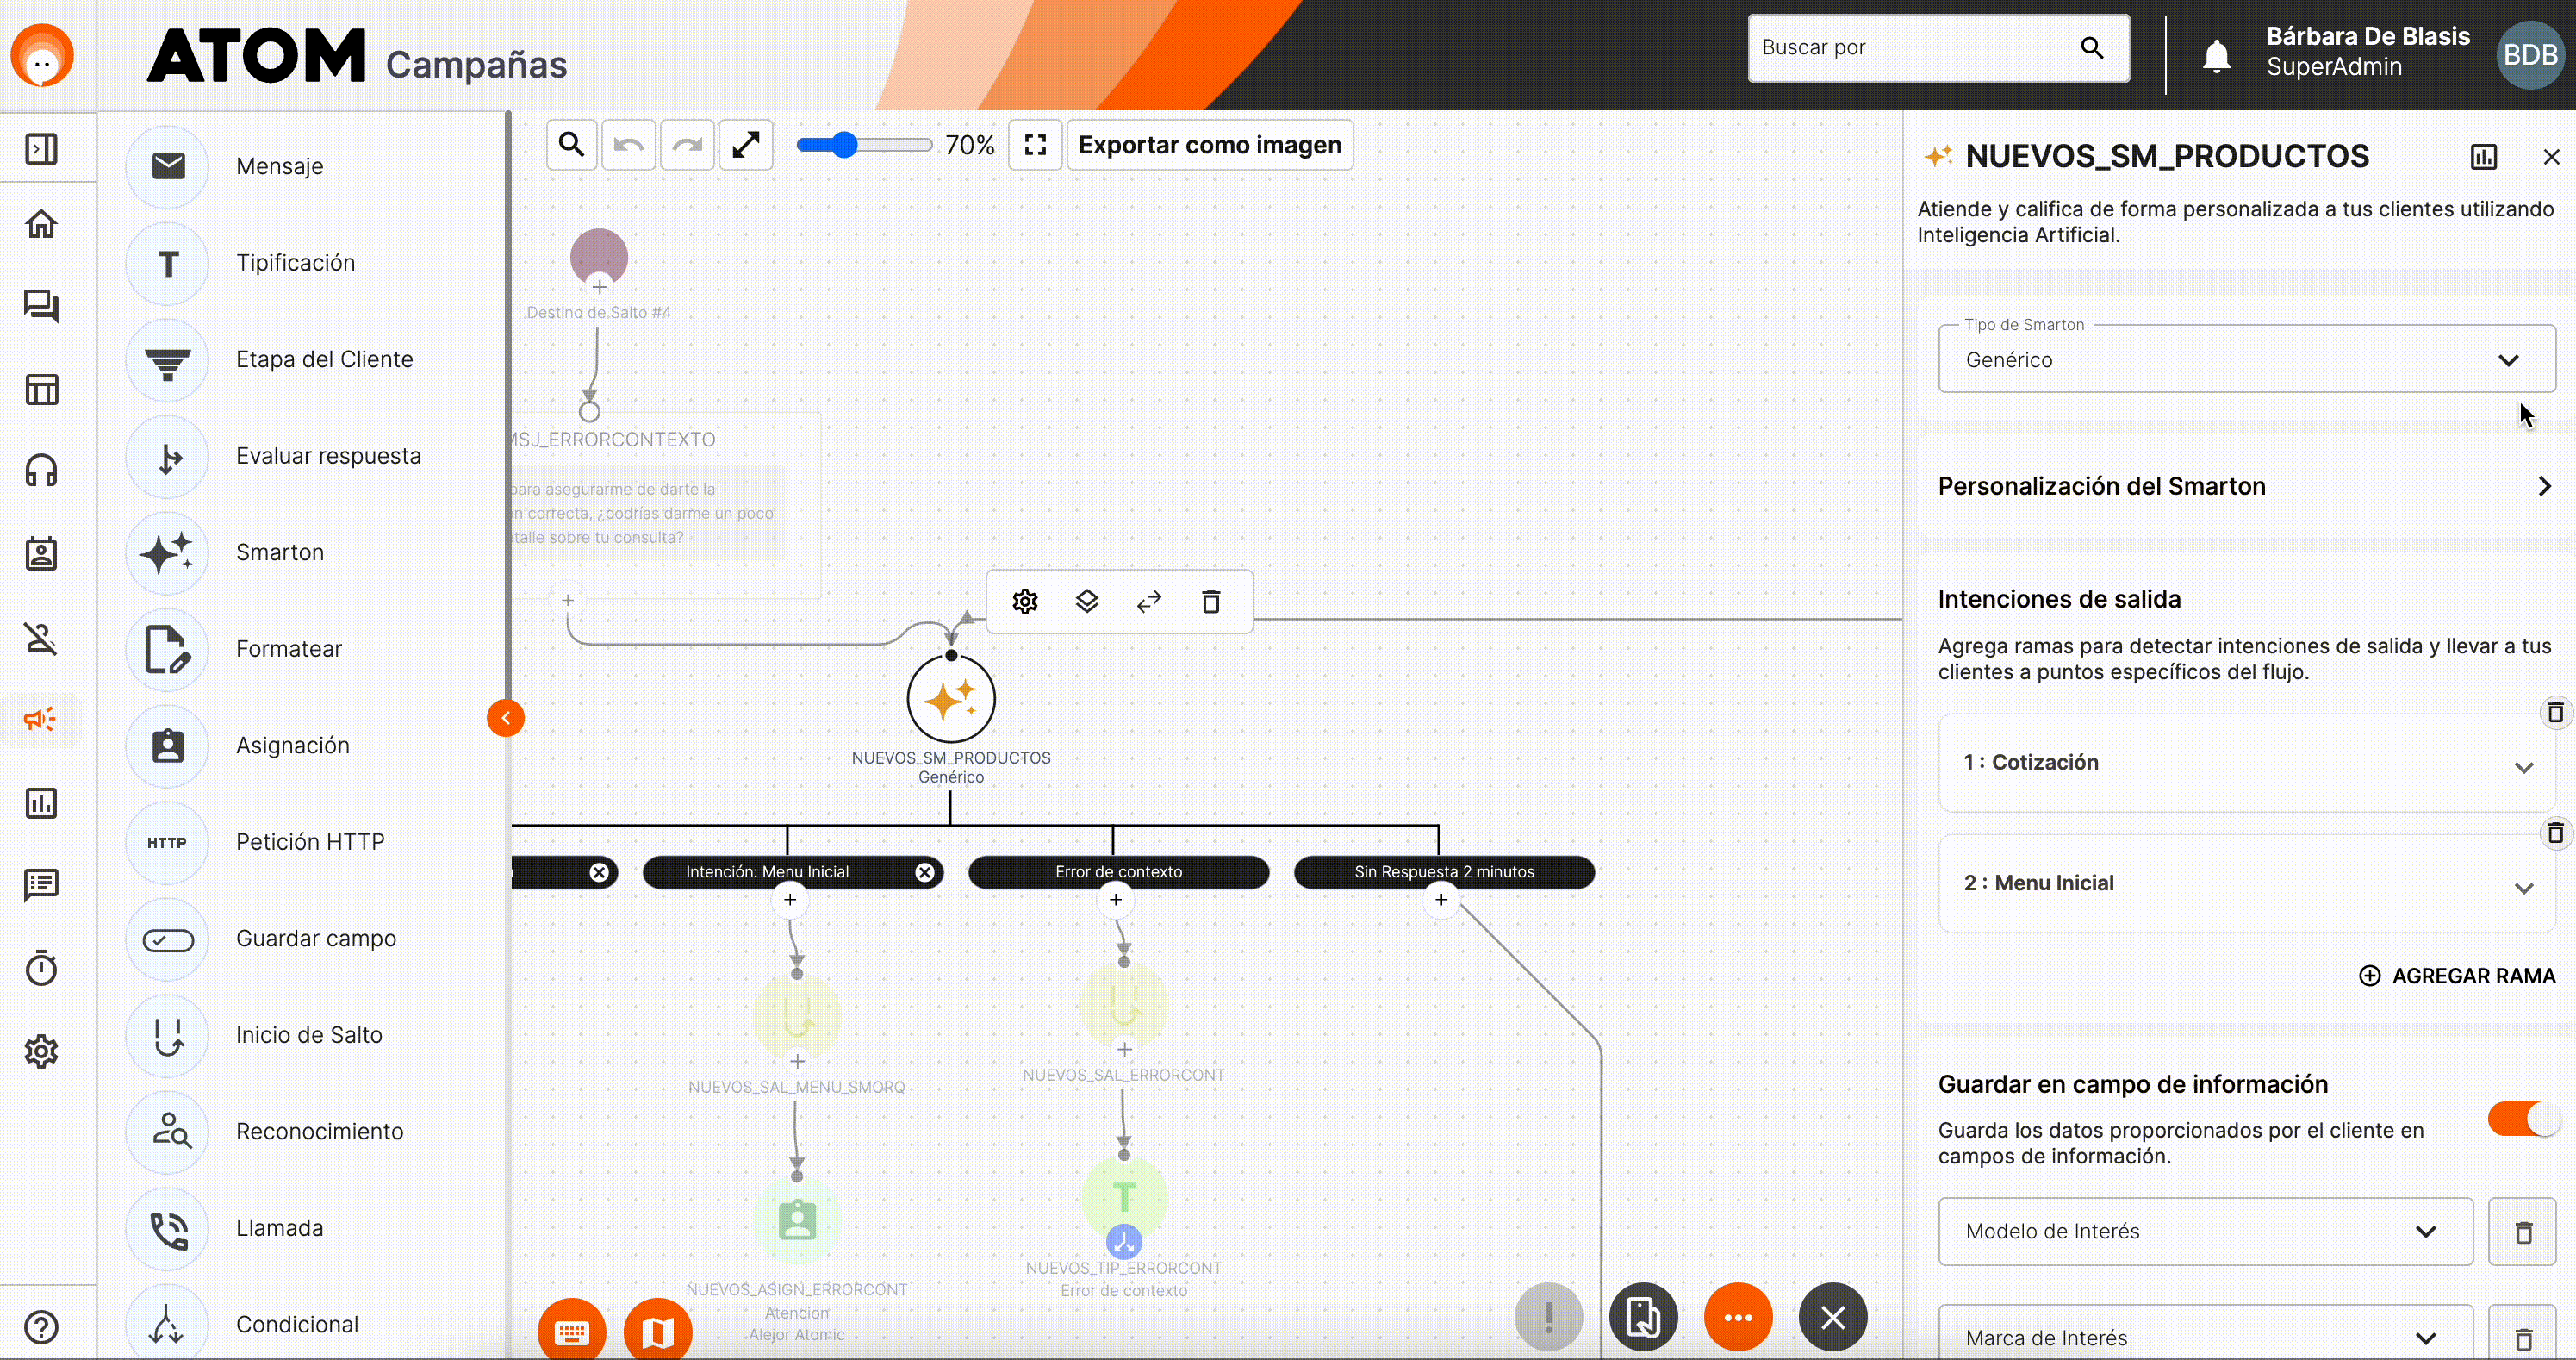
Task: Click the delete node trash icon
Action: click(1211, 601)
